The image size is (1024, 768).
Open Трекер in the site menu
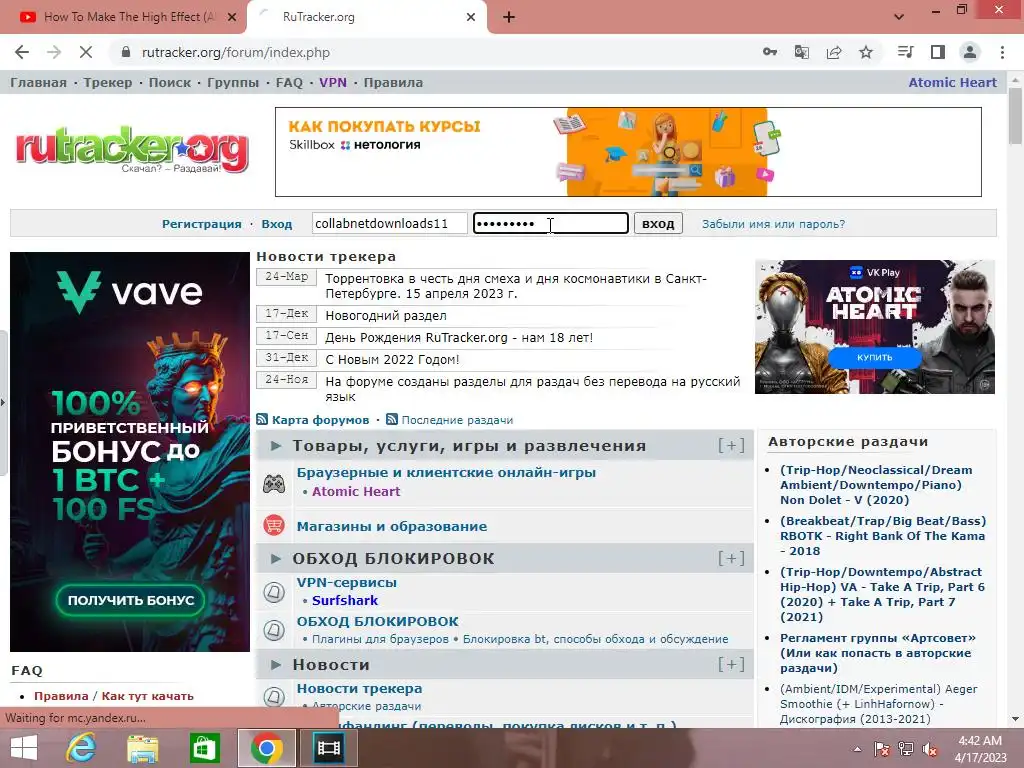(108, 83)
